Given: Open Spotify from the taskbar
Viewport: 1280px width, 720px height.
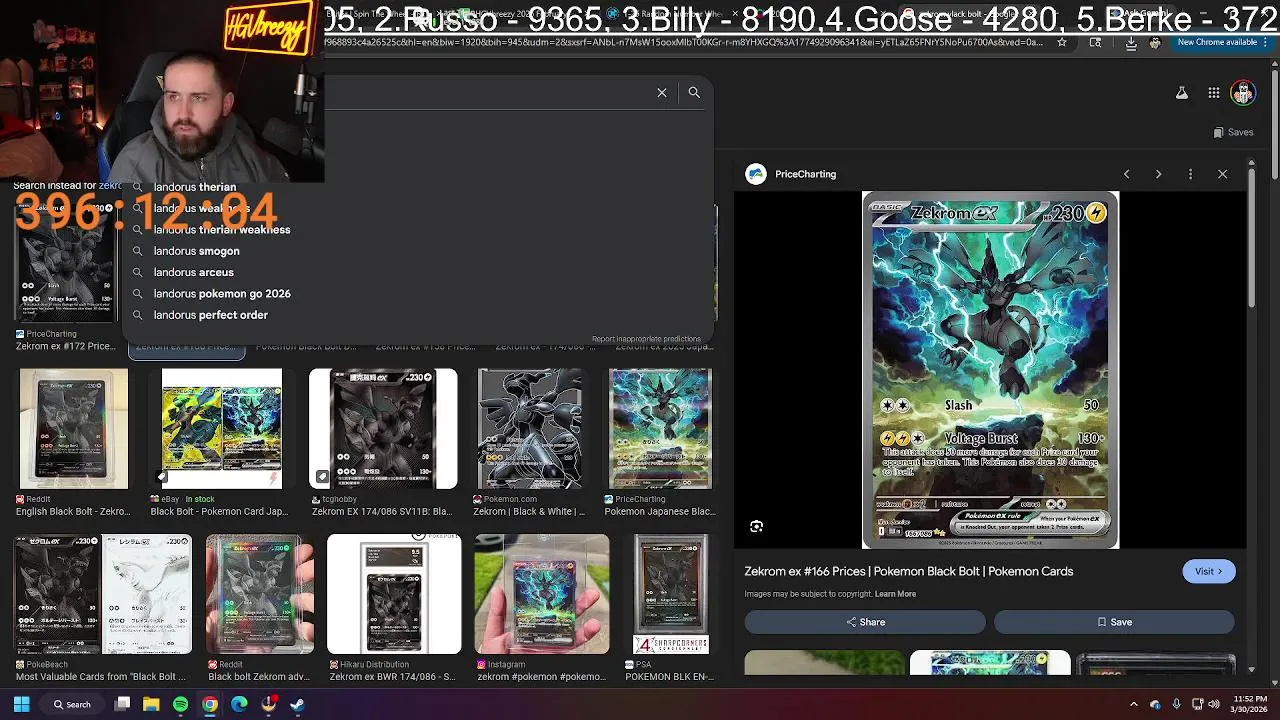Looking at the screenshot, I should pyautogui.click(x=180, y=704).
